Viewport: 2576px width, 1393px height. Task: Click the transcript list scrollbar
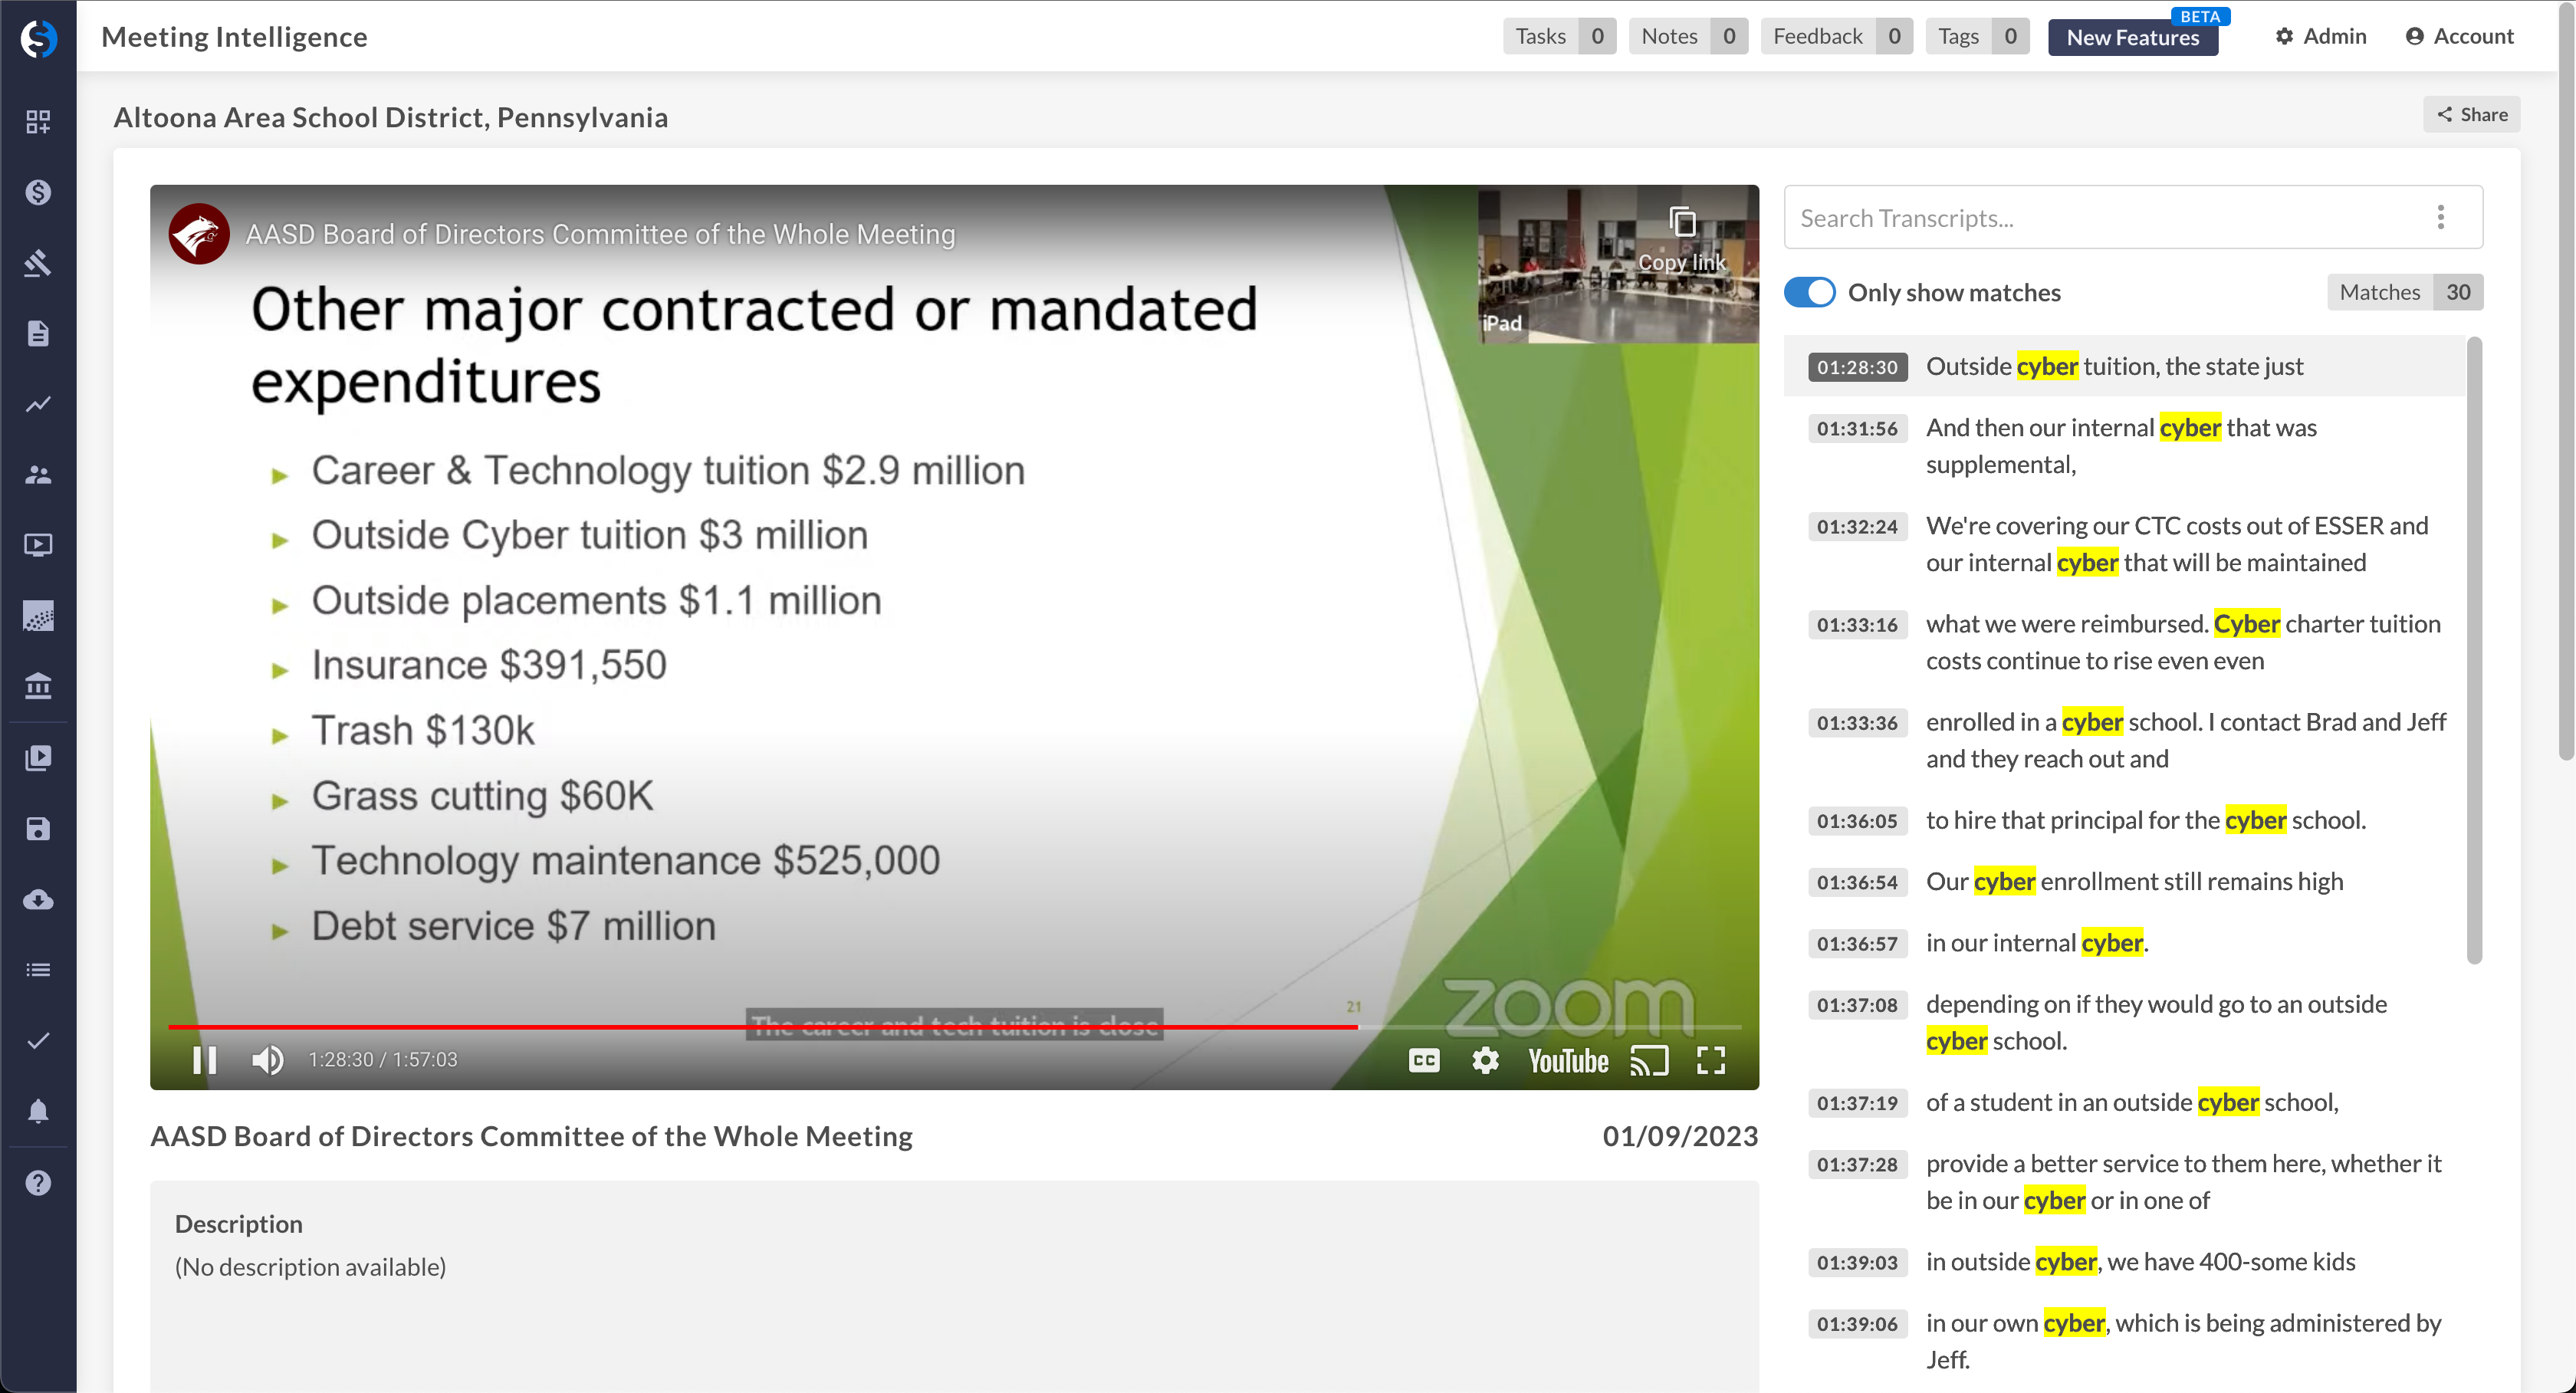tap(2474, 650)
